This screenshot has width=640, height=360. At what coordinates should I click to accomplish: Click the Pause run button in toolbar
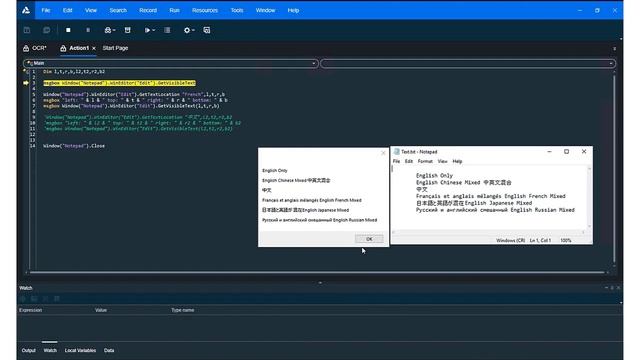tap(88, 30)
